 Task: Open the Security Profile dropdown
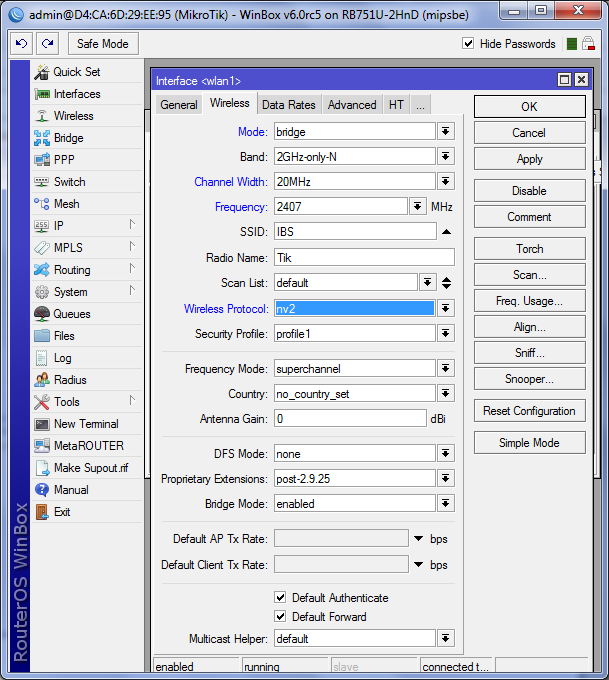pyautogui.click(x=445, y=334)
